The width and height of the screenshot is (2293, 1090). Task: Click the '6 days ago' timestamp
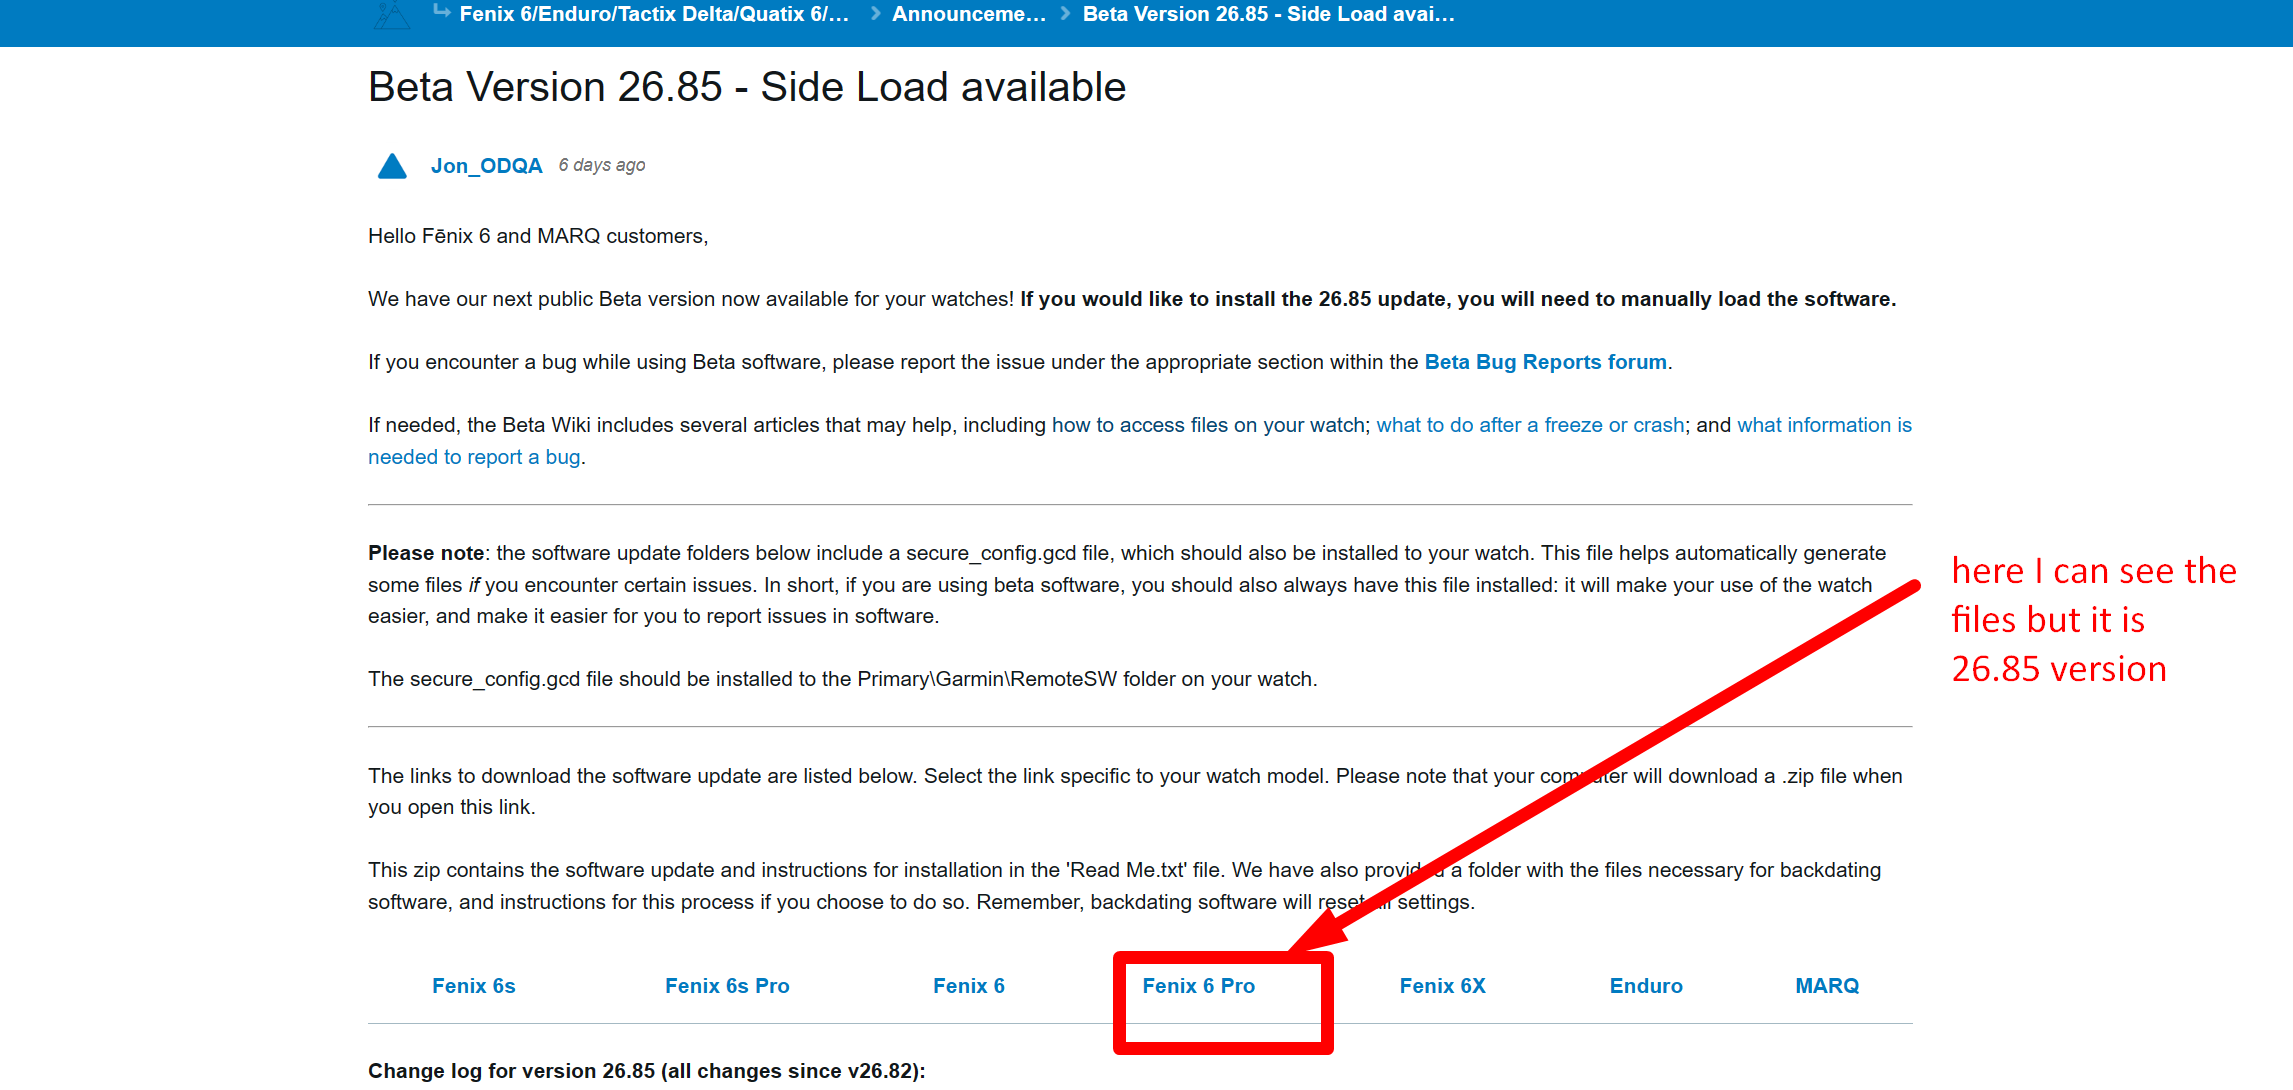point(602,165)
